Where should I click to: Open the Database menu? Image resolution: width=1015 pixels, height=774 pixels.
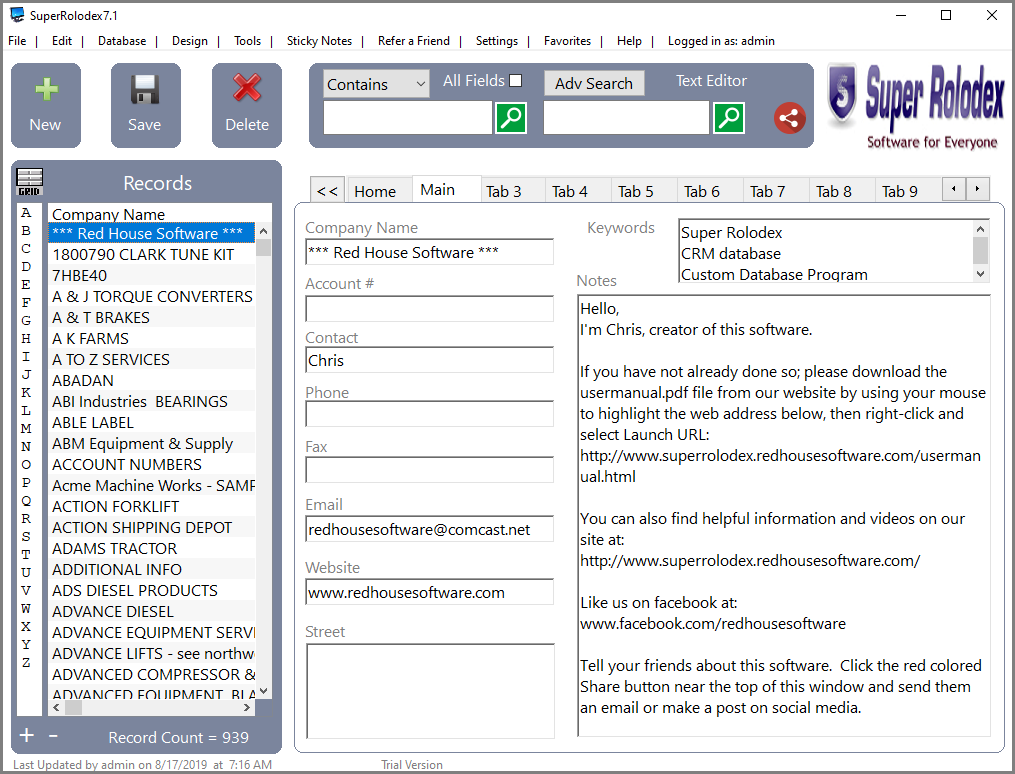pos(122,41)
